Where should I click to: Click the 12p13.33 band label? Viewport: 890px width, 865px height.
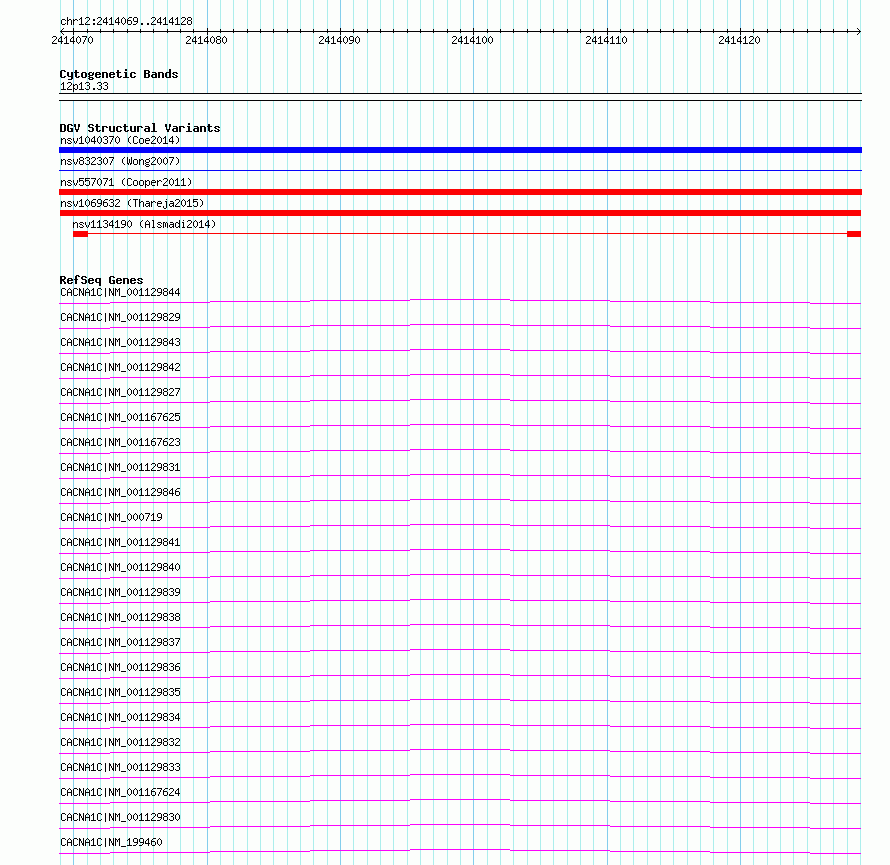[84, 86]
